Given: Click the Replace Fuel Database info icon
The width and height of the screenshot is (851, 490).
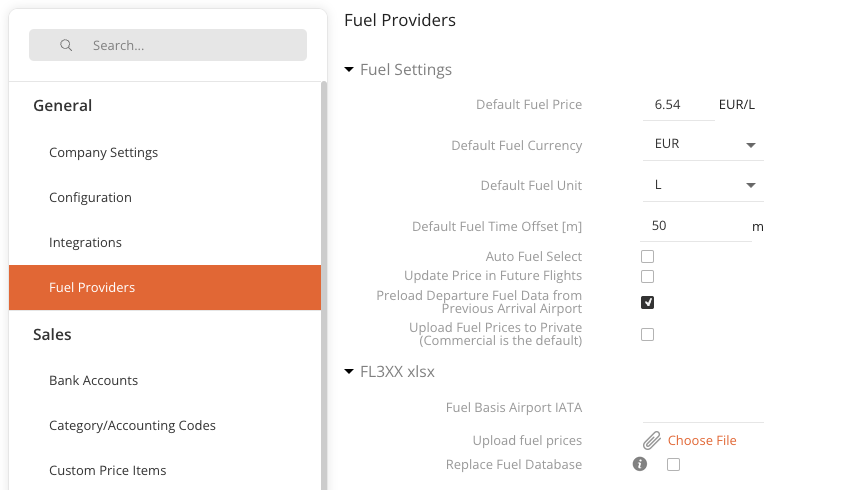Looking at the screenshot, I should pos(640,464).
